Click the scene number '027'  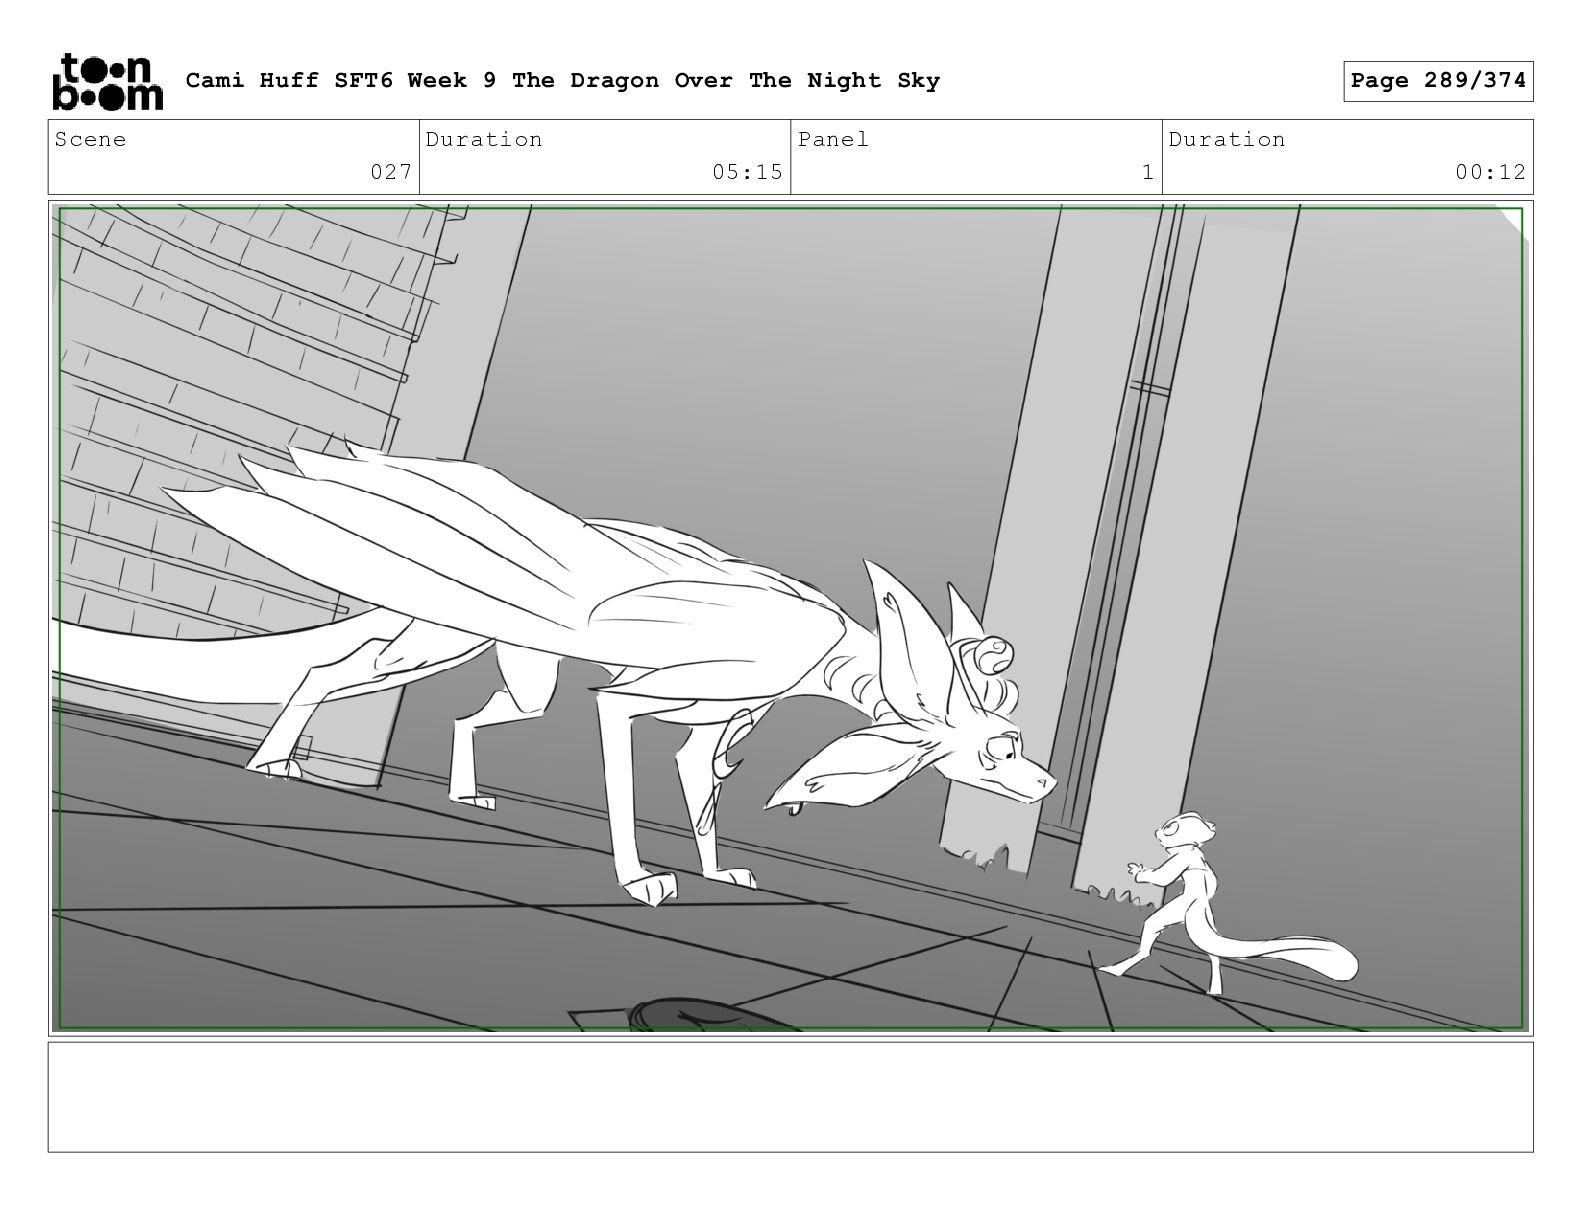(x=391, y=172)
